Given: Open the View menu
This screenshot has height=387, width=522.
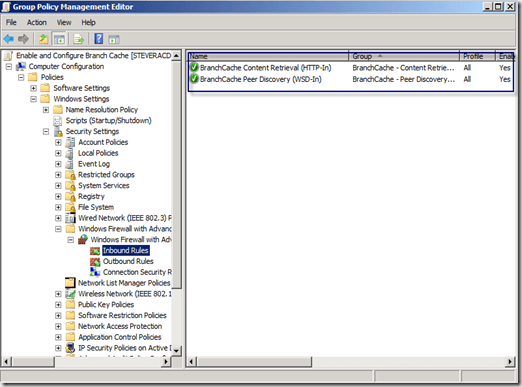Looking at the screenshot, I should coord(64,22).
